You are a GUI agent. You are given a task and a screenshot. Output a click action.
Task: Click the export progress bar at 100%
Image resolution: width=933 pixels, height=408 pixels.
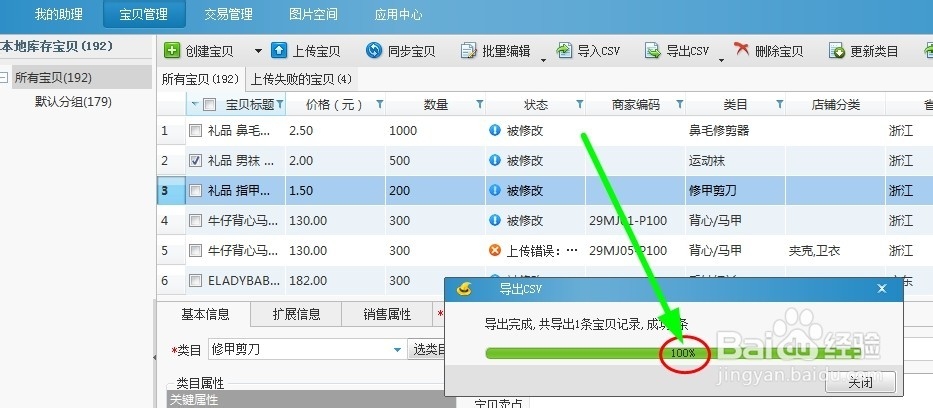coord(673,353)
